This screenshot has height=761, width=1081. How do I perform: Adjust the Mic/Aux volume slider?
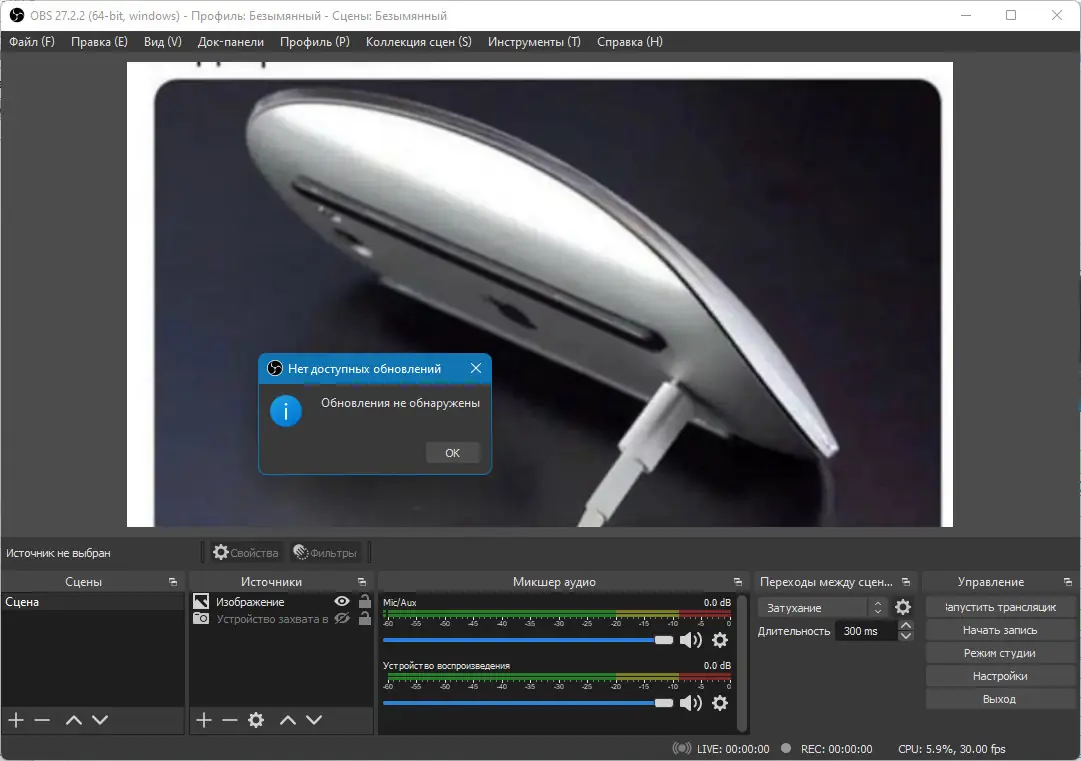665,640
